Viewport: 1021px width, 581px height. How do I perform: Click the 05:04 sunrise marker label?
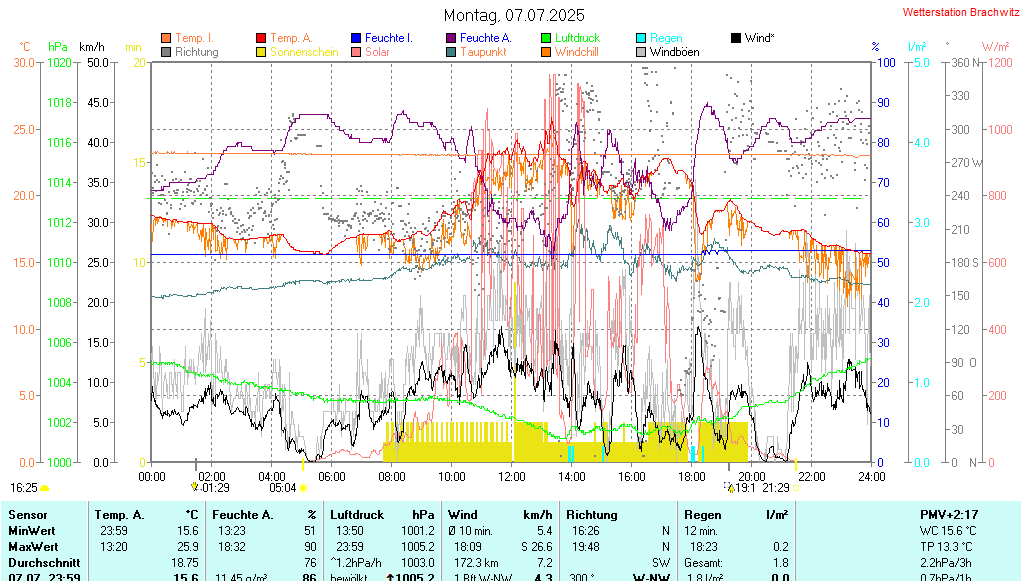click(283, 488)
